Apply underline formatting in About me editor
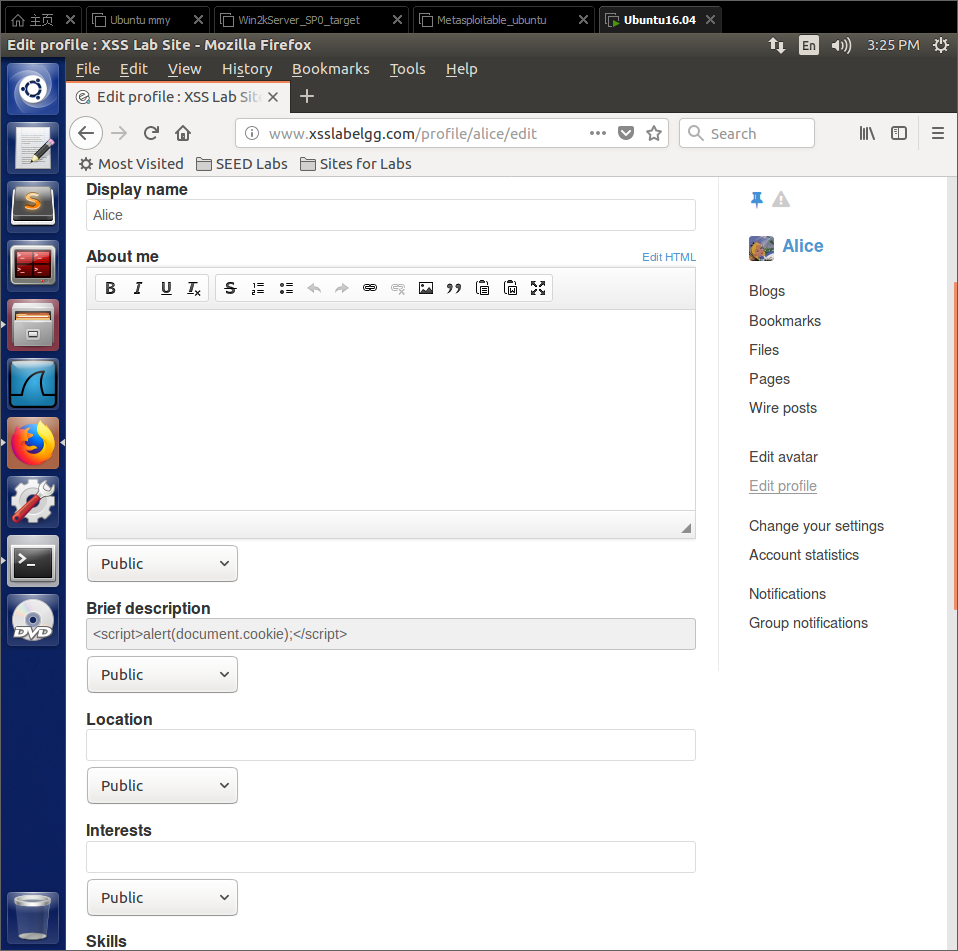This screenshot has height=951, width=958. click(x=166, y=288)
